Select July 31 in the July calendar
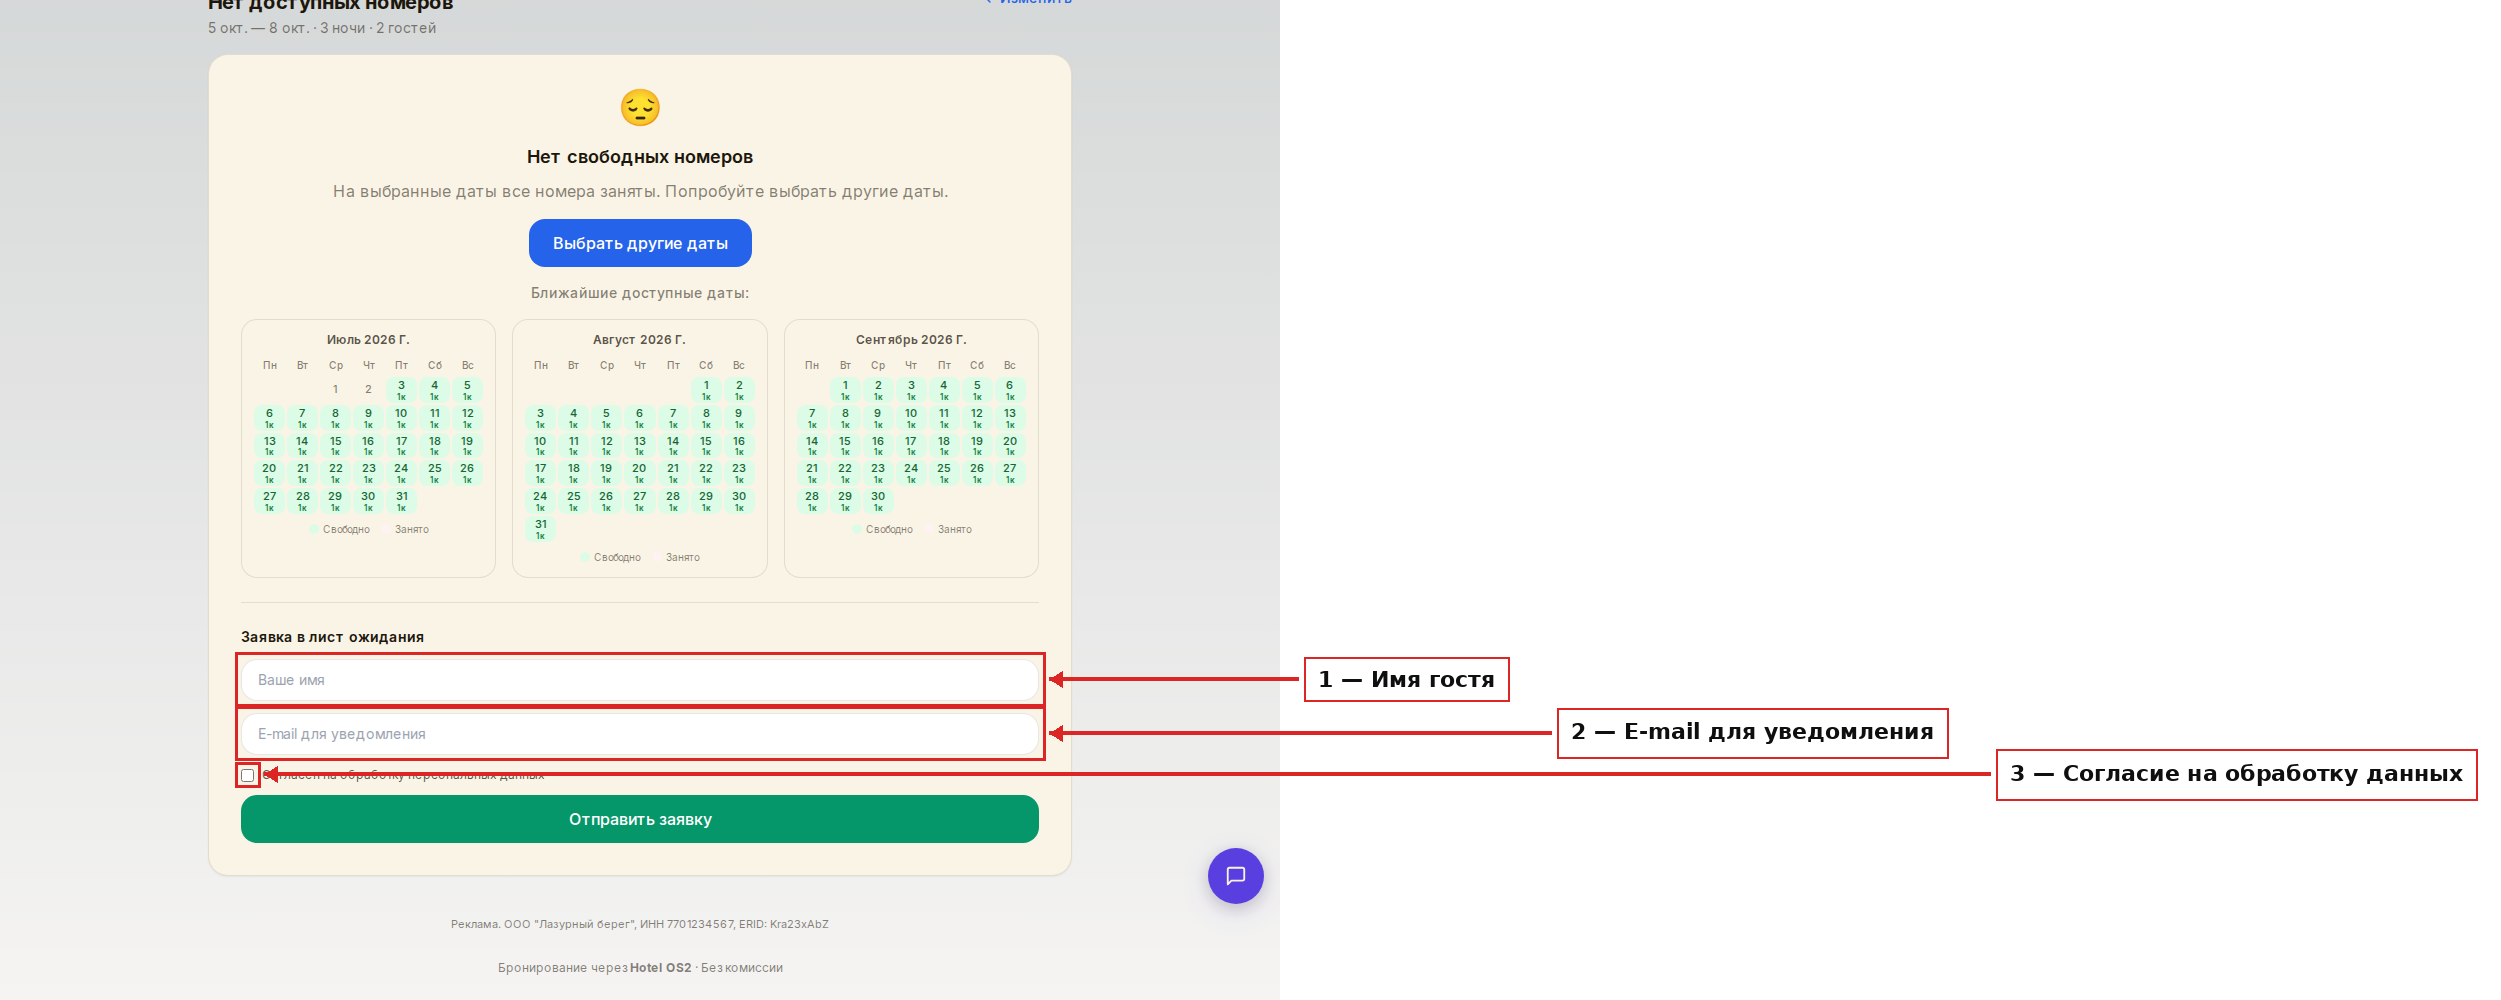2501x1000 pixels. tap(401, 500)
